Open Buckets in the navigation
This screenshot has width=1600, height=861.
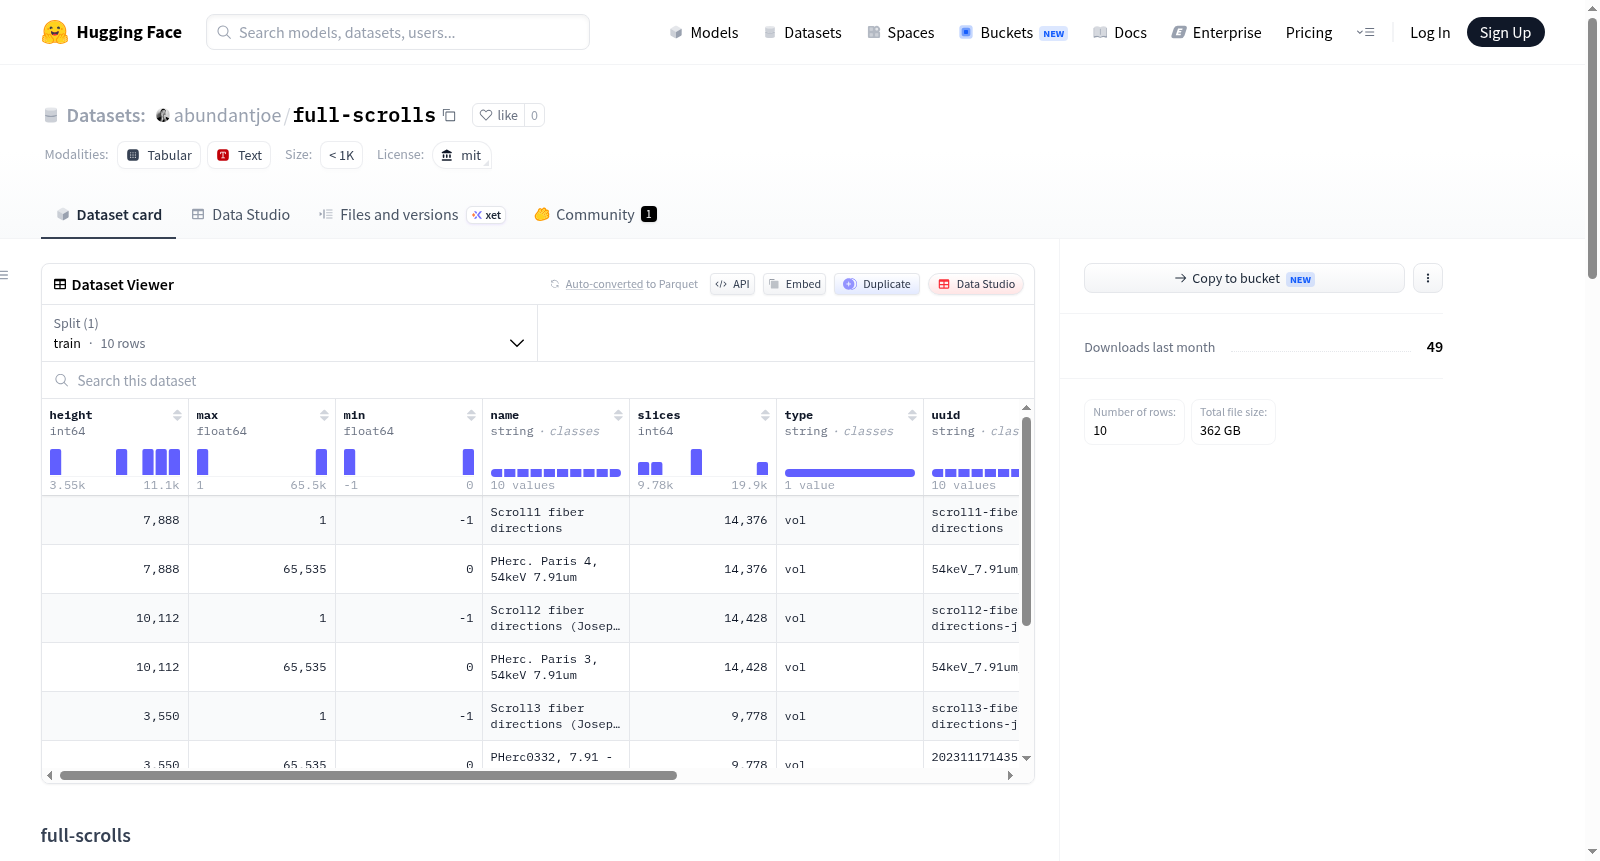[x=1012, y=32]
